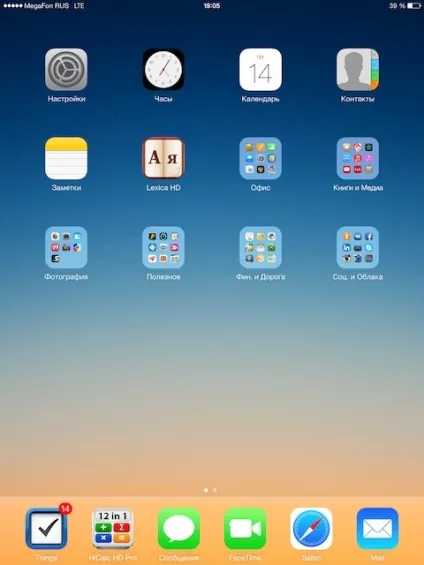Tap the Книги и Медиа label
Viewport: 424px width, 565px height.
tap(358, 188)
